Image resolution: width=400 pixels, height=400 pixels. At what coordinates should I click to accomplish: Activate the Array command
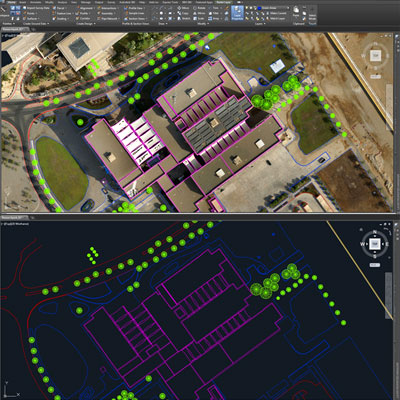point(215,19)
